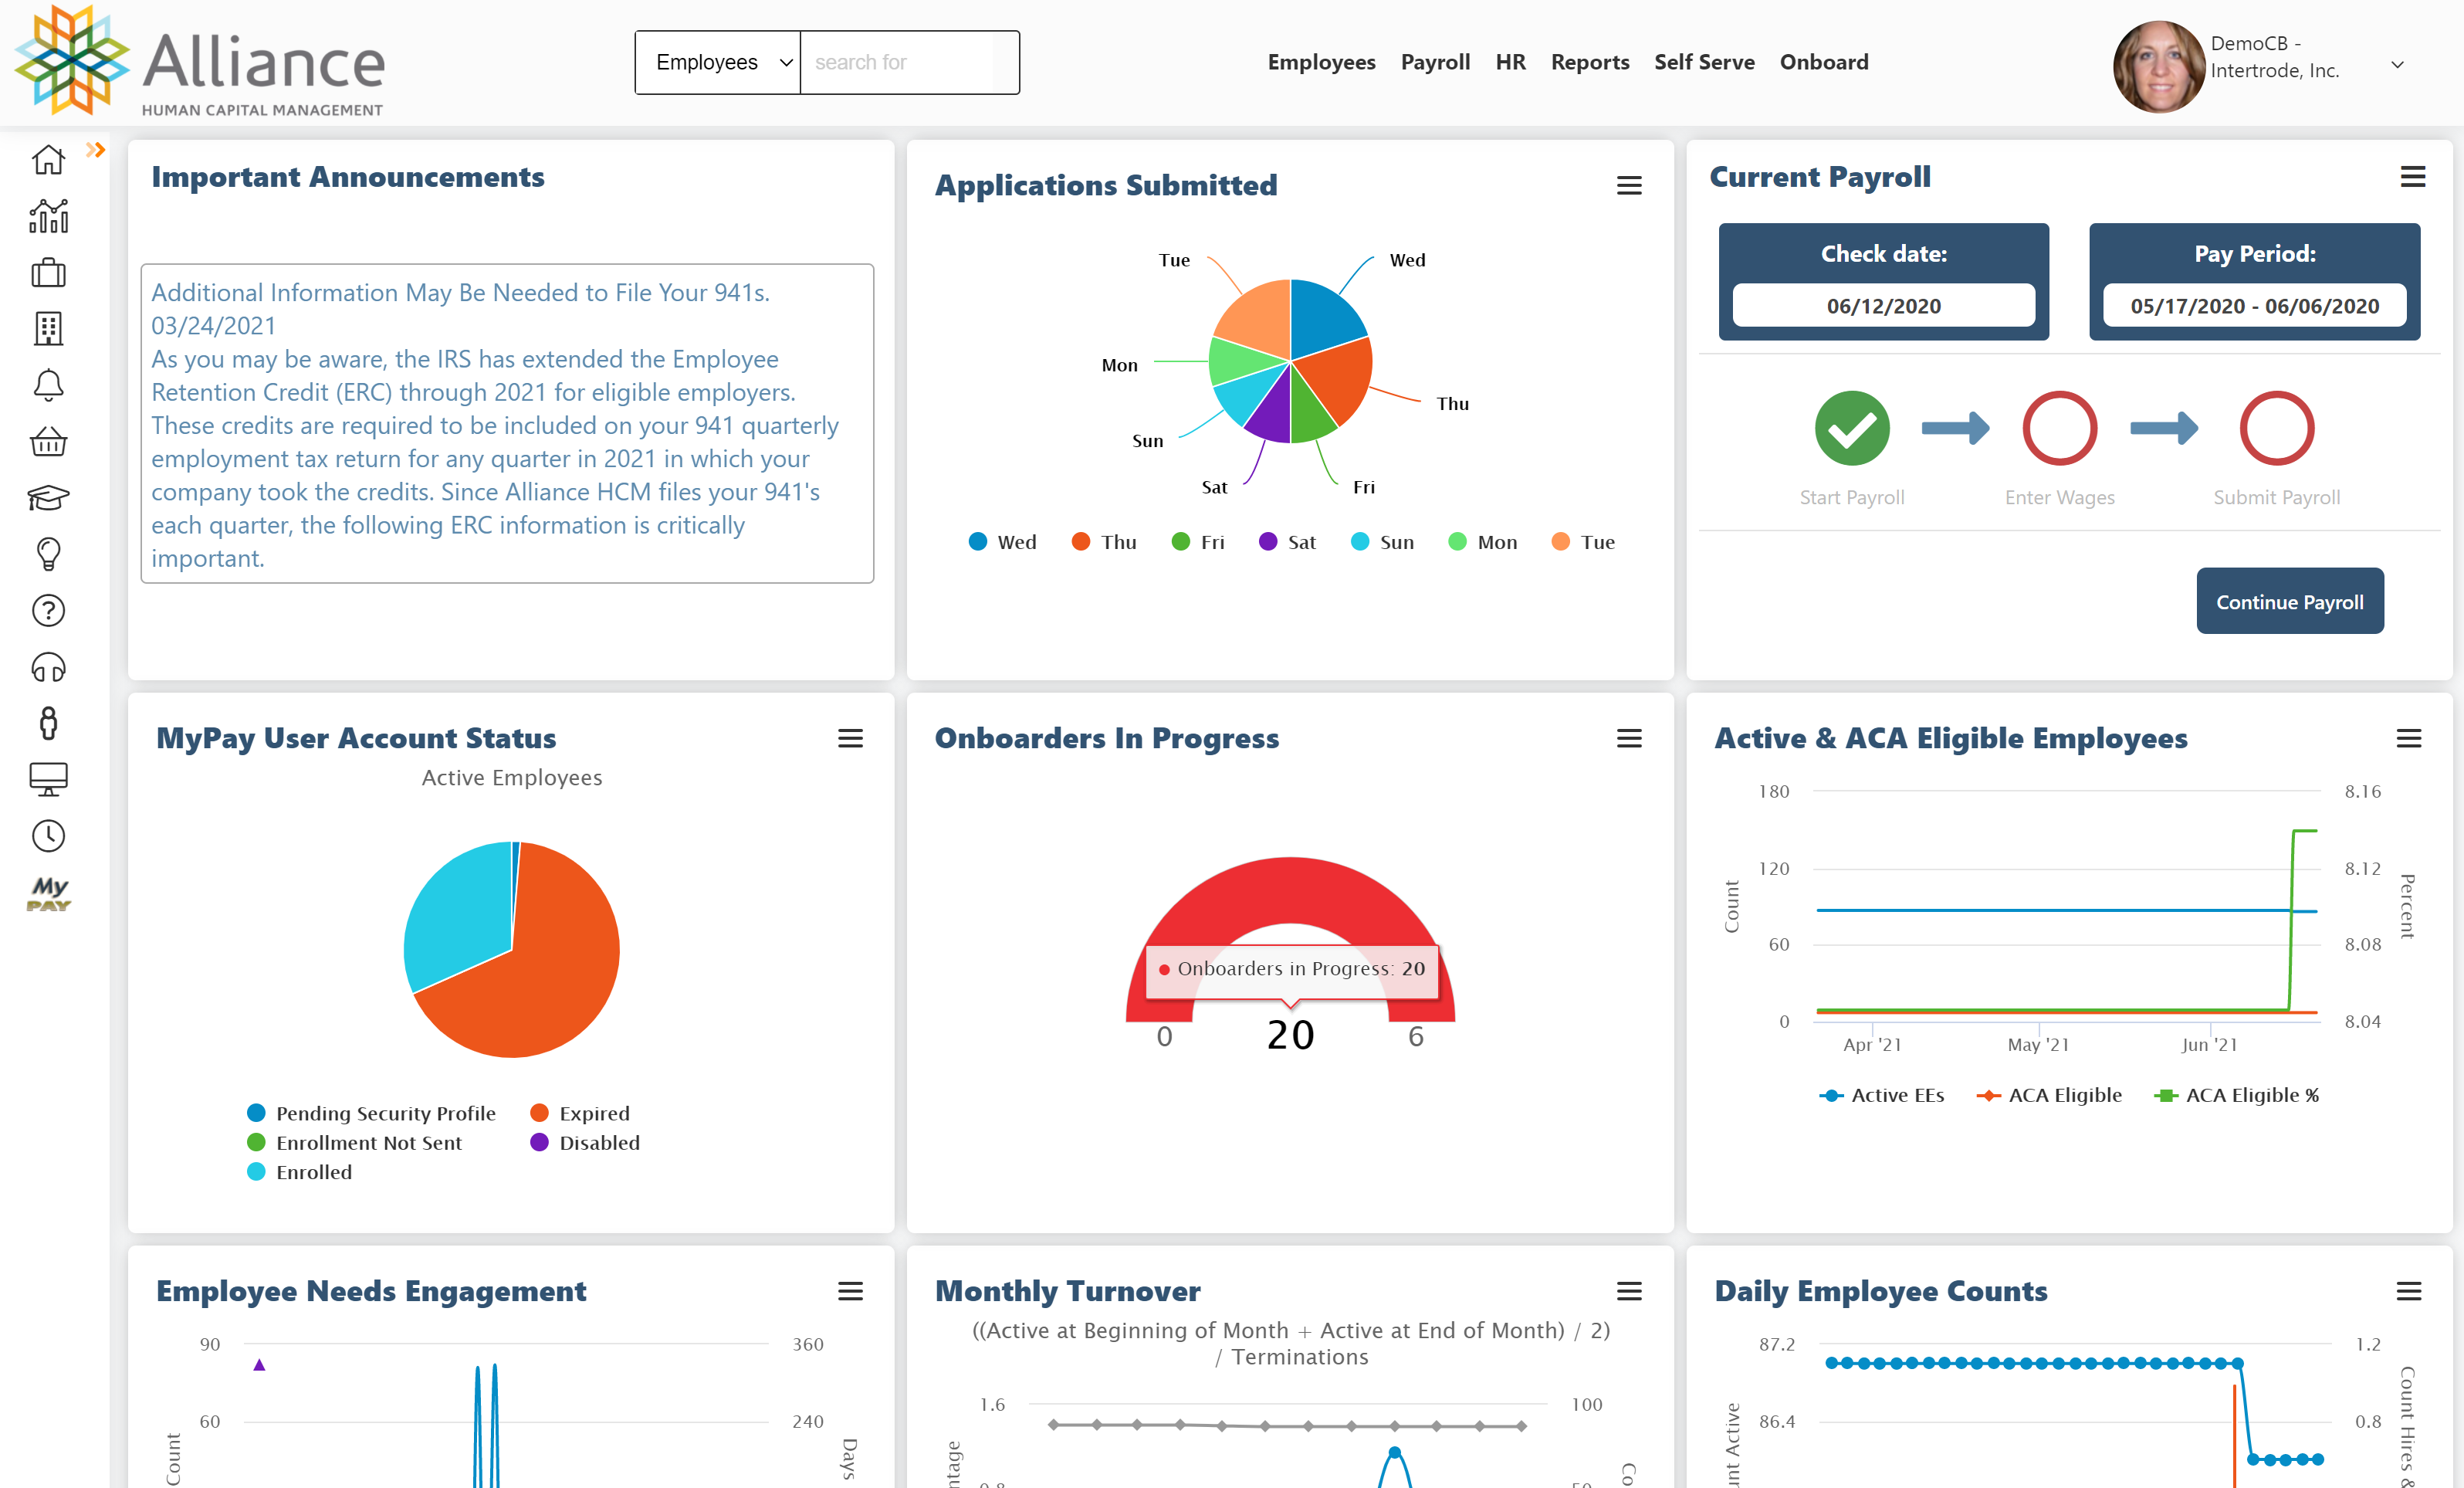
Task: Toggle Enrolled legend item in MyPay chart
Action: 299,1172
